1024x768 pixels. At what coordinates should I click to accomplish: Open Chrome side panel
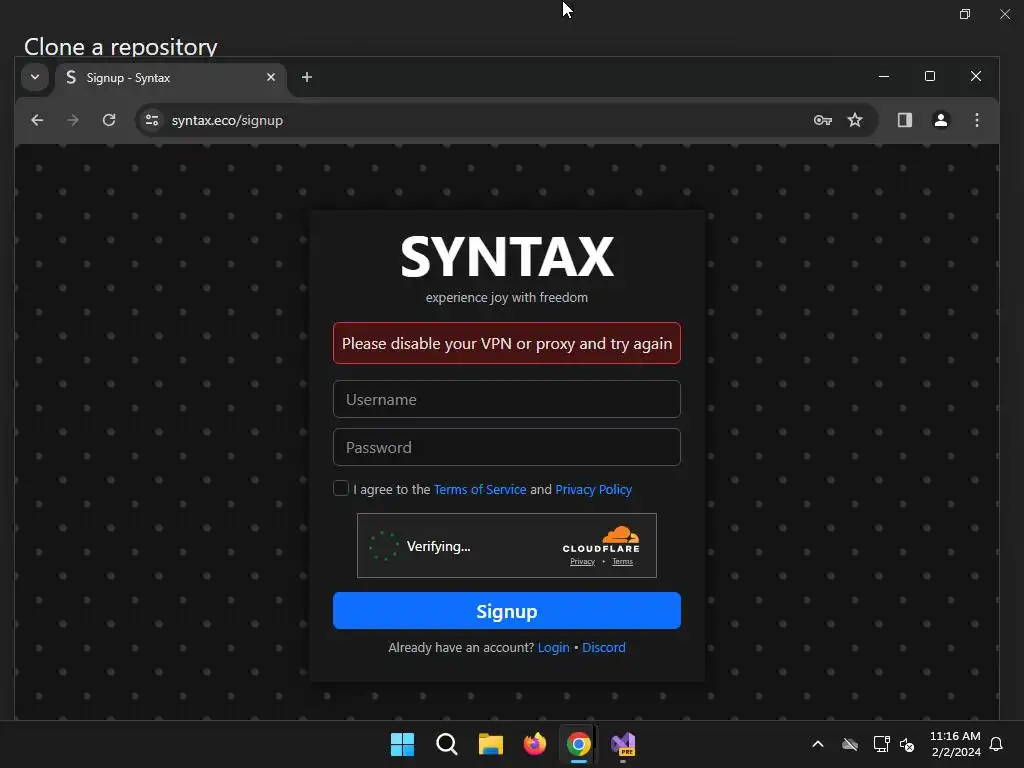pyautogui.click(x=904, y=120)
